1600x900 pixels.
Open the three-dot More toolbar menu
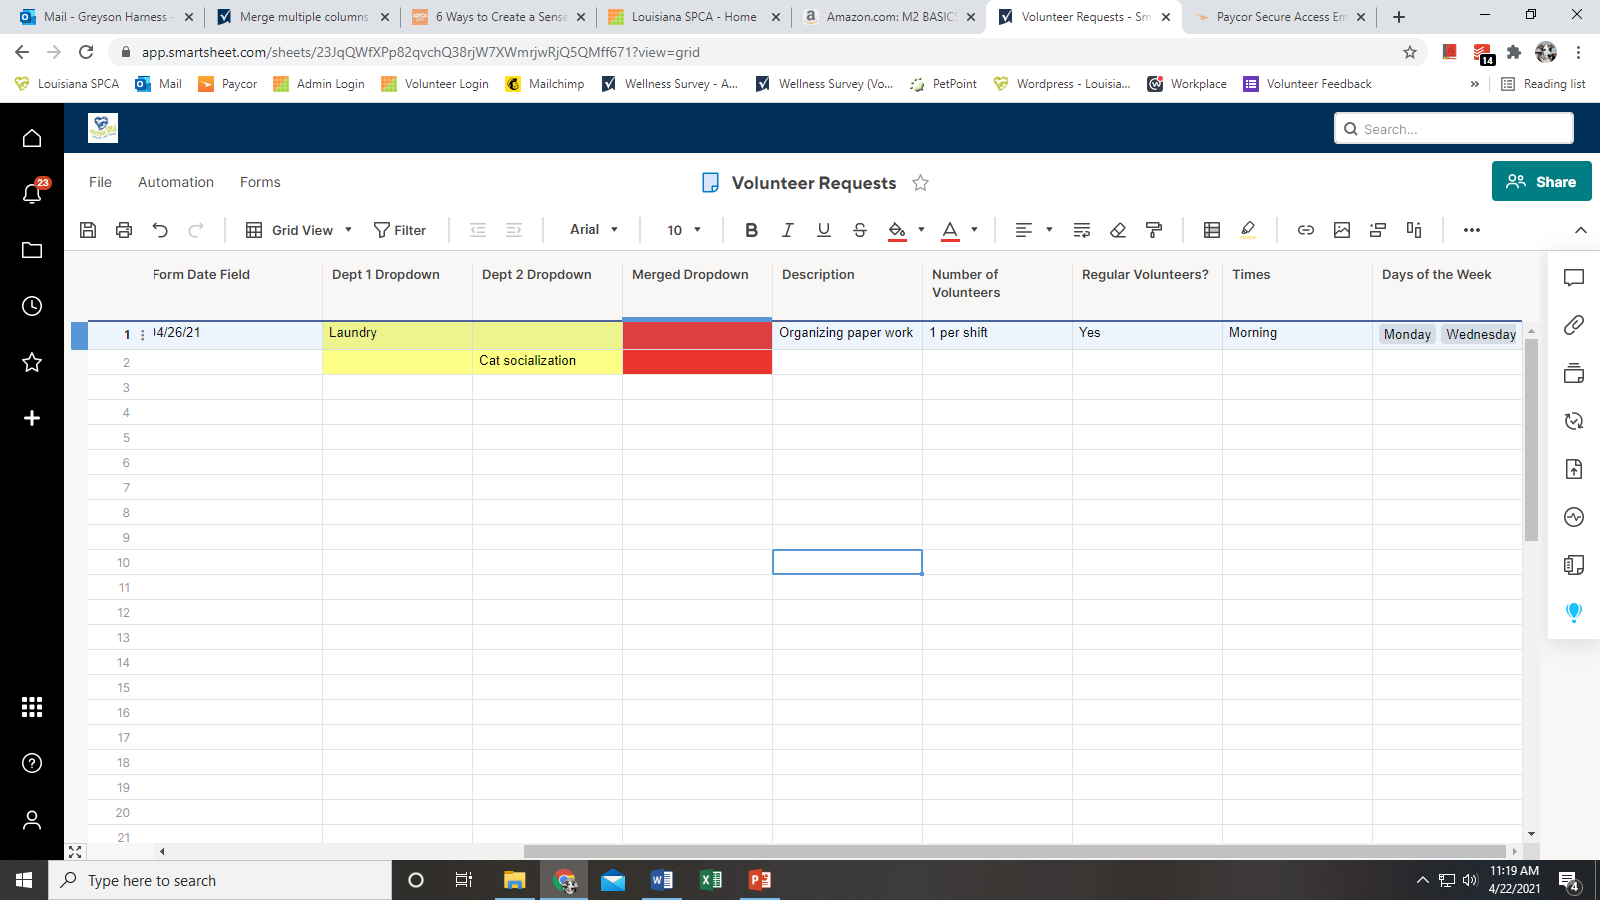(1472, 230)
